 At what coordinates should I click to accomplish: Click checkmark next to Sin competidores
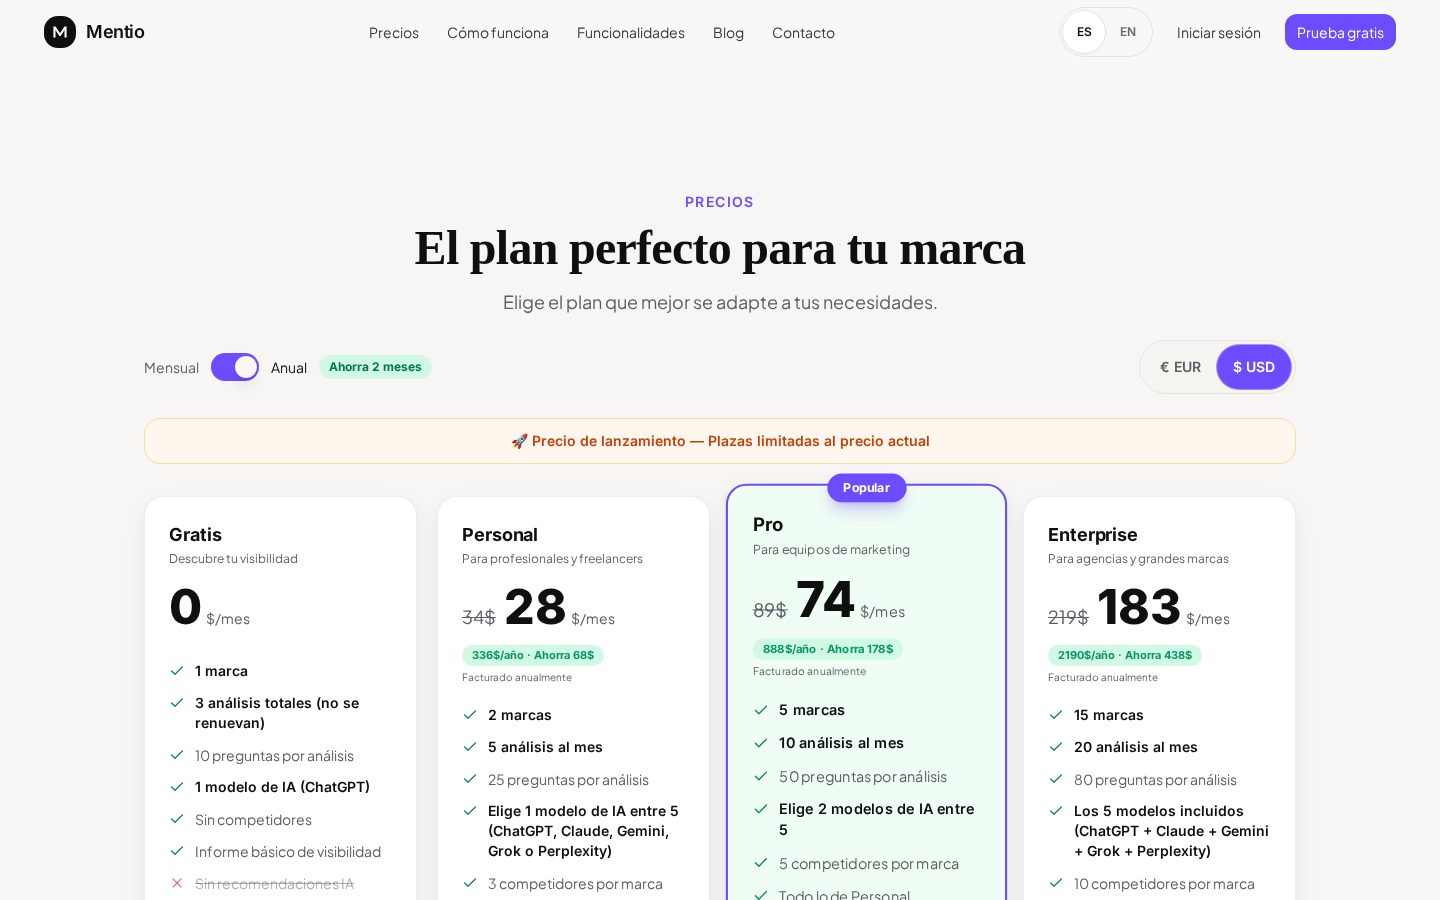(177, 819)
